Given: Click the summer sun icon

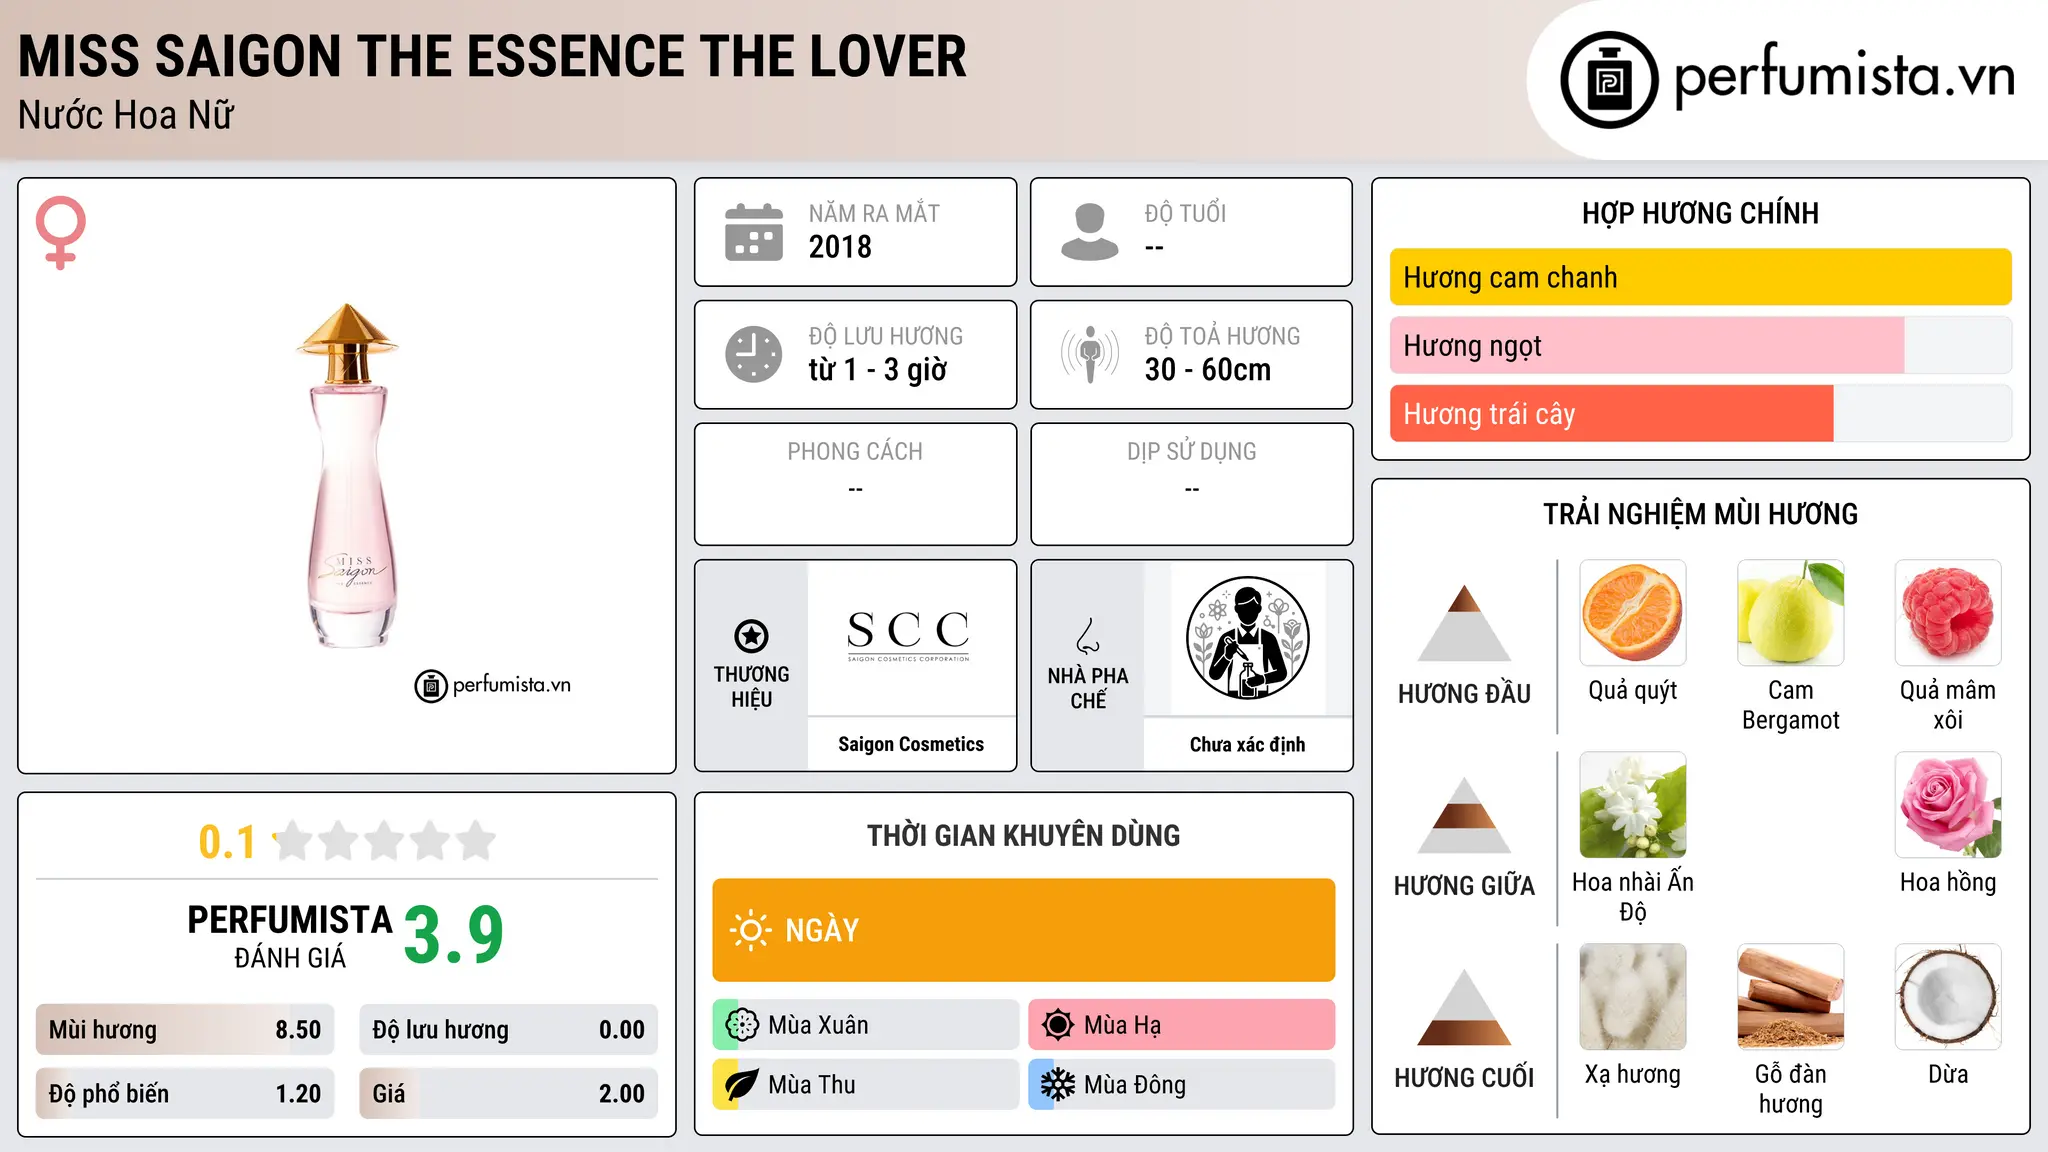Looking at the screenshot, I should [1058, 1025].
